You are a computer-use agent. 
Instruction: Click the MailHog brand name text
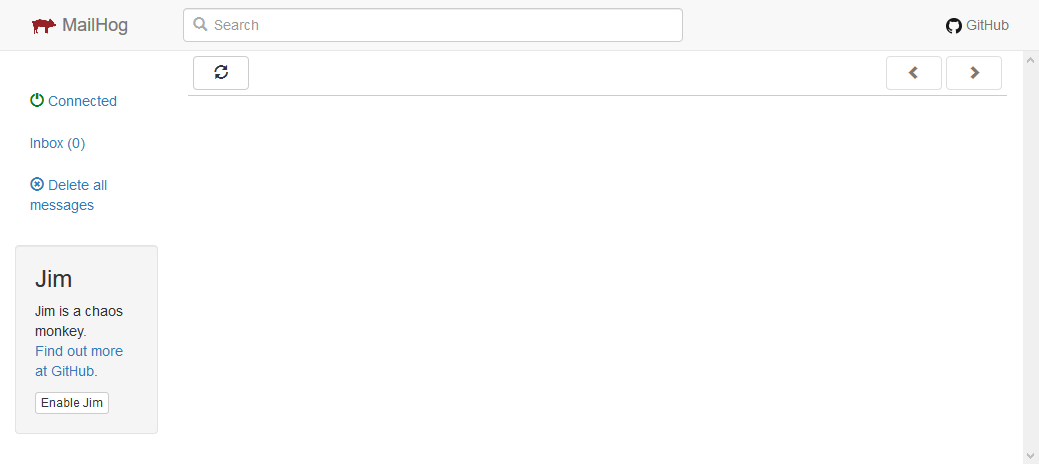[95, 25]
